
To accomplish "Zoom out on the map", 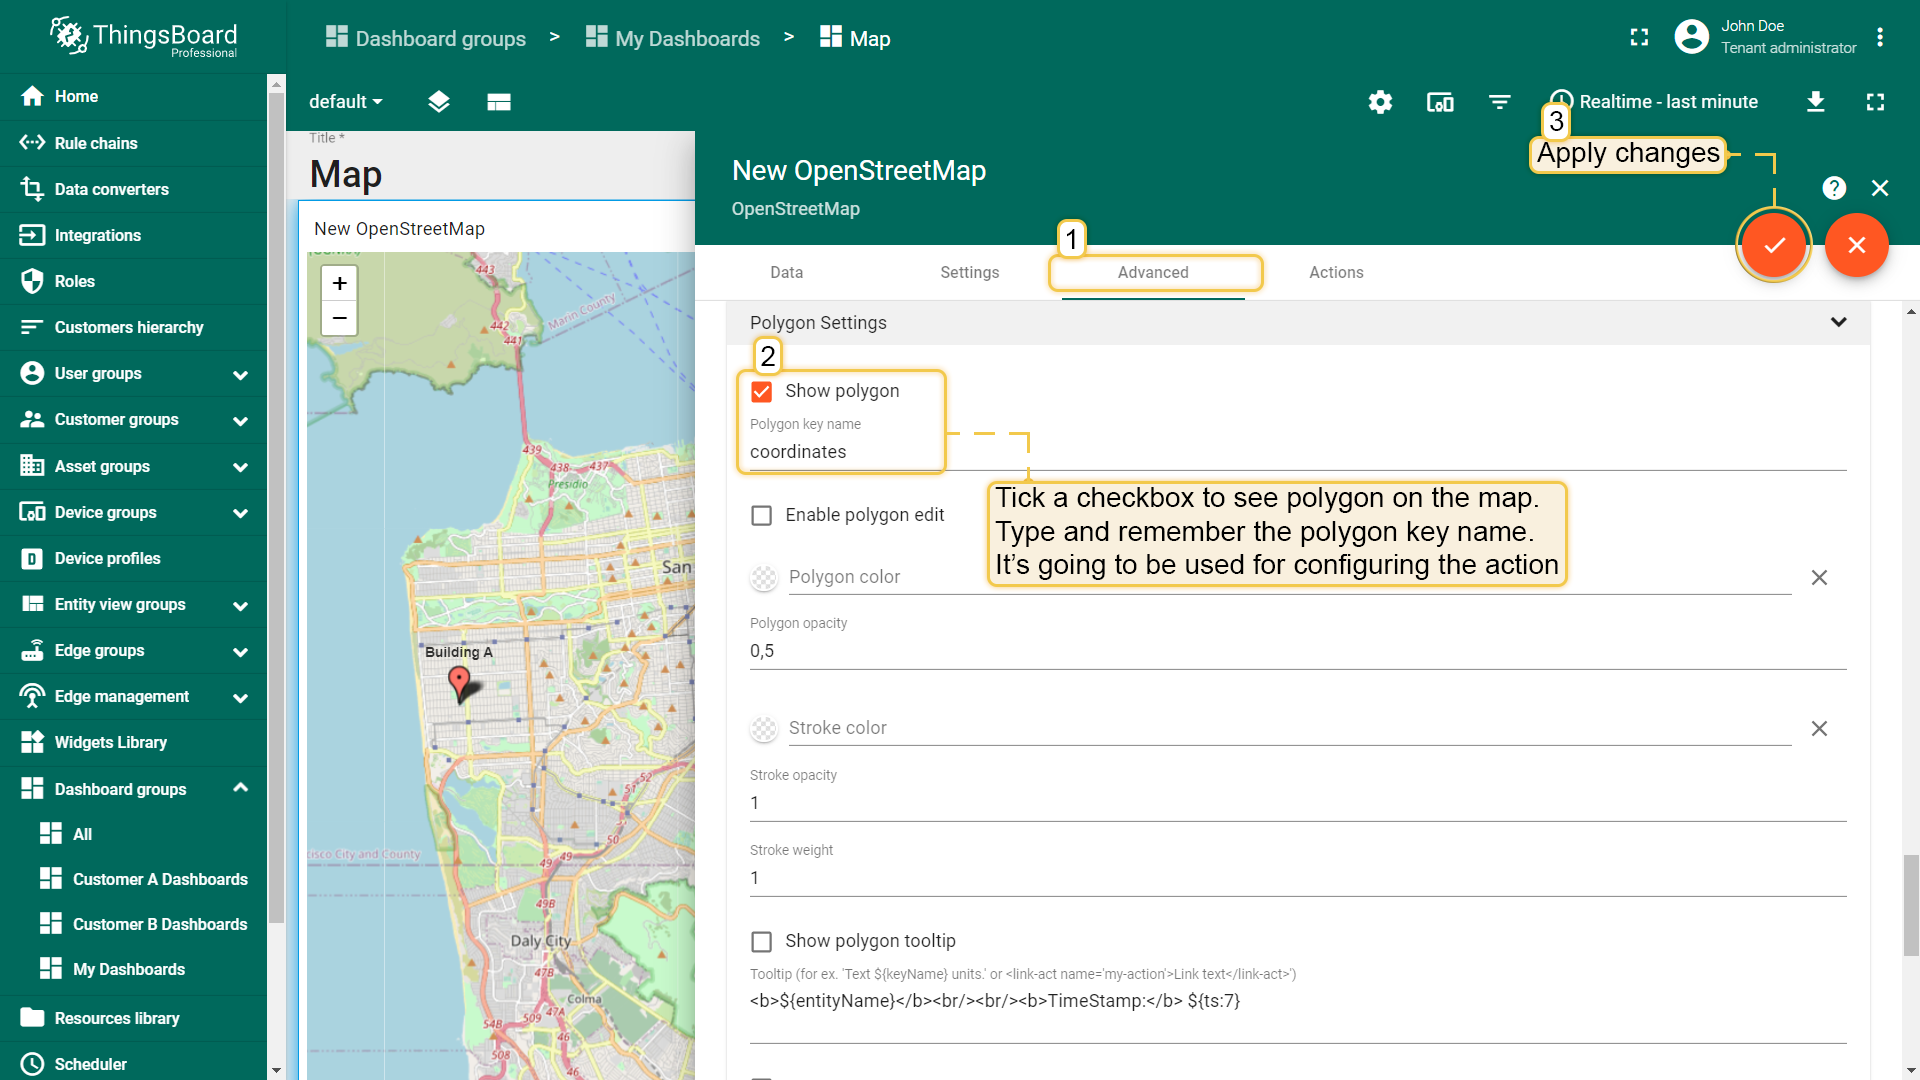I will pos(339,319).
